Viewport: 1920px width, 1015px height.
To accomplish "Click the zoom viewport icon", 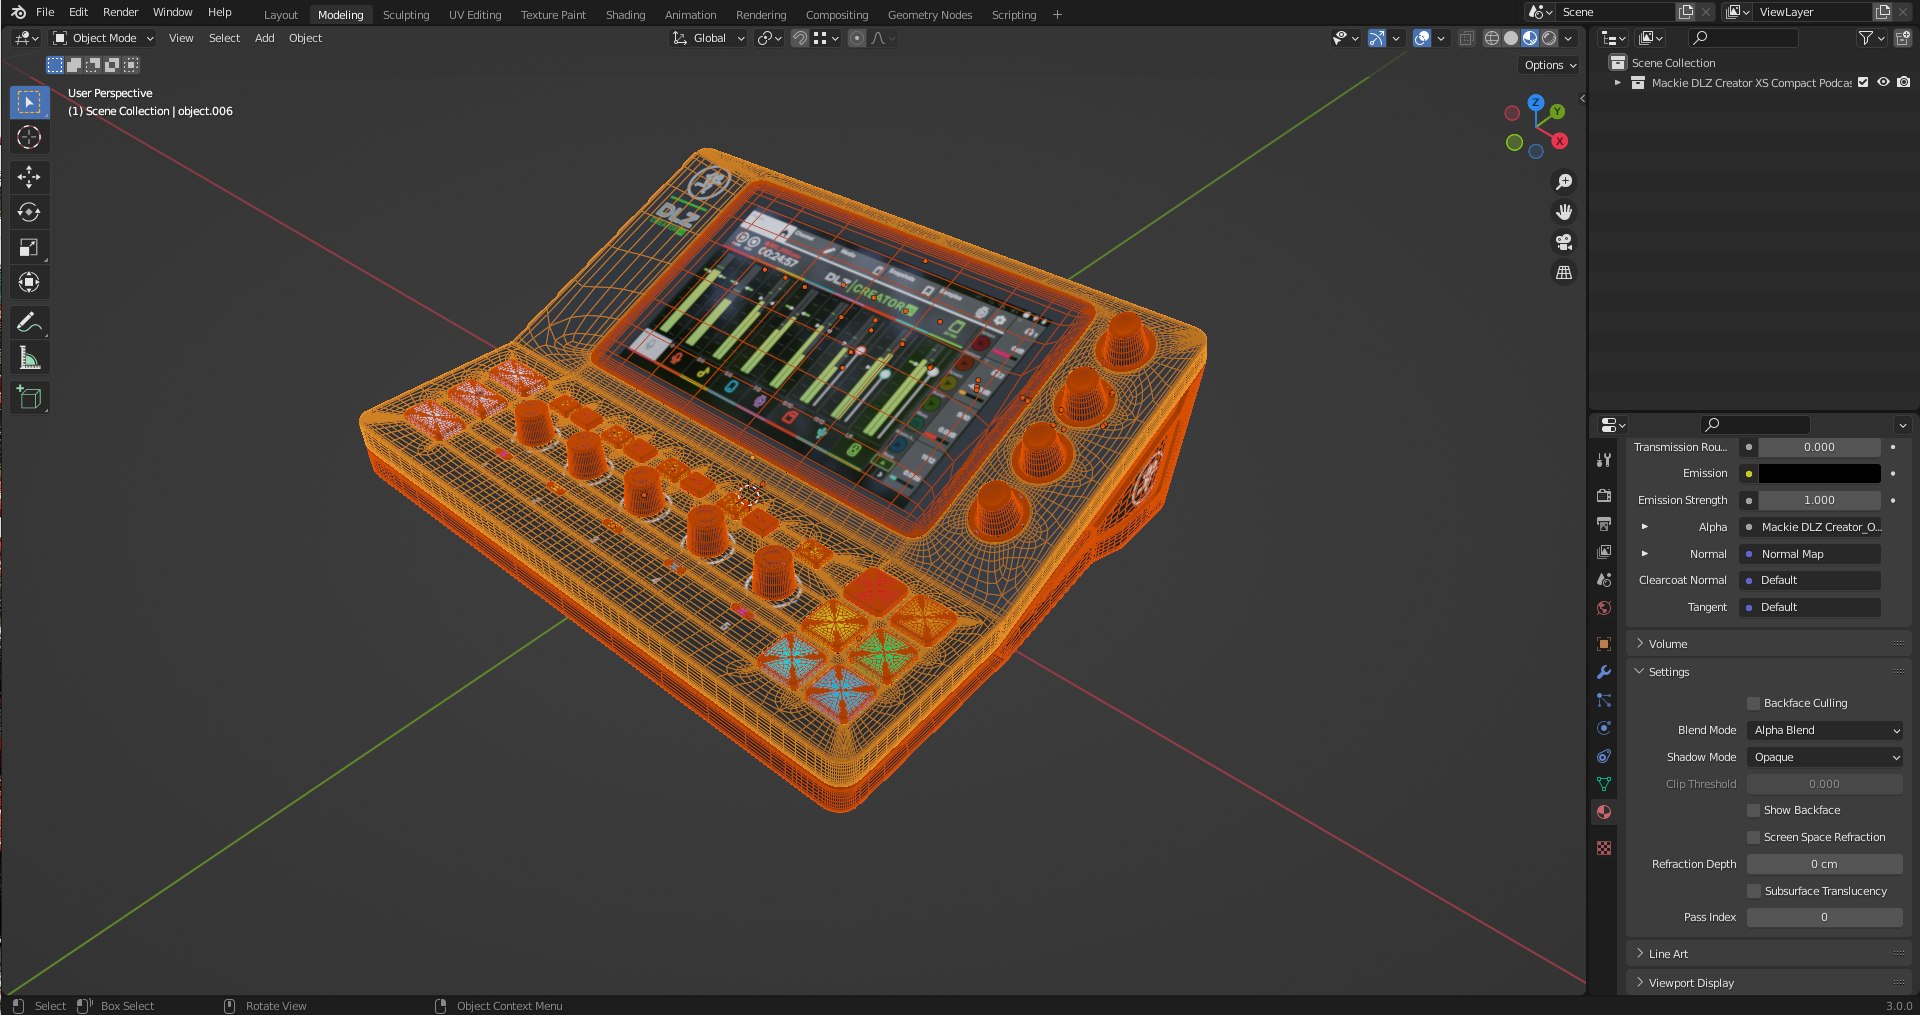I will pyautogui.click(x=1564, y=182).
